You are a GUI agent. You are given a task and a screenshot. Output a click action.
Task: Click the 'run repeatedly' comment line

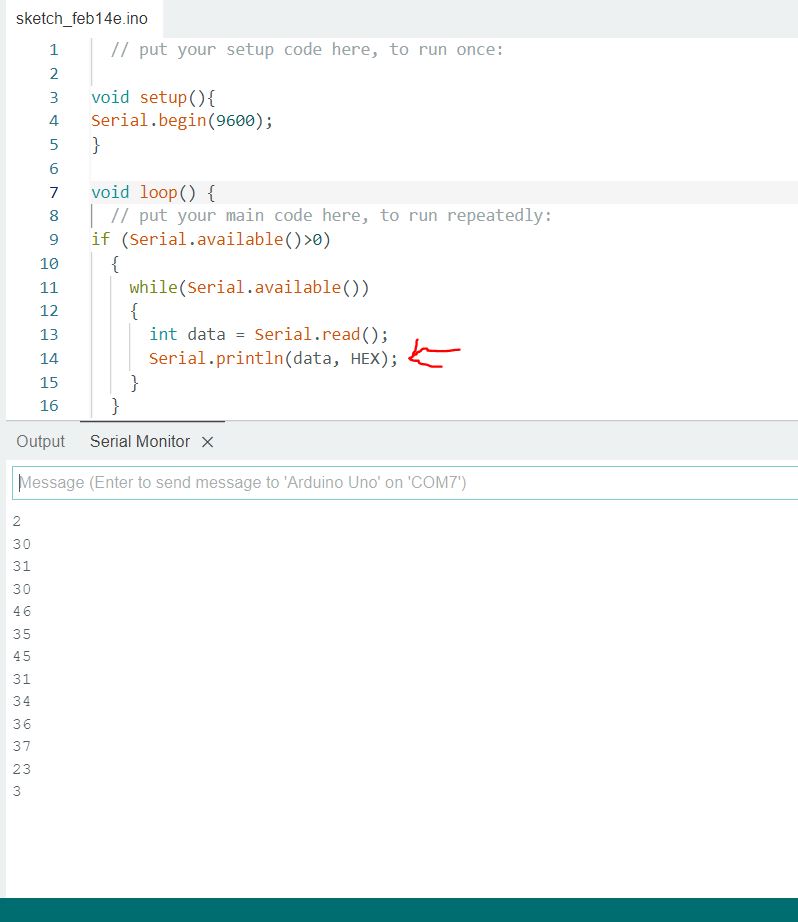(x=330, y=215)
